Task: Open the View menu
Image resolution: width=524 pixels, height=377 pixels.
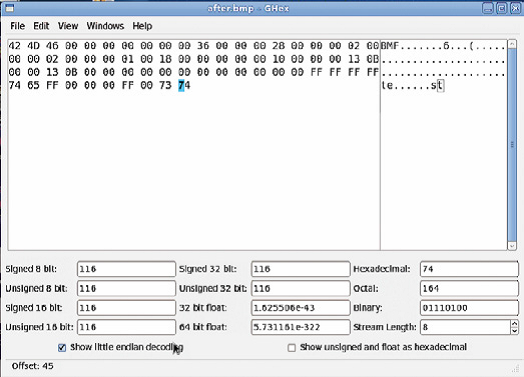Action: [x=68, y=26]
